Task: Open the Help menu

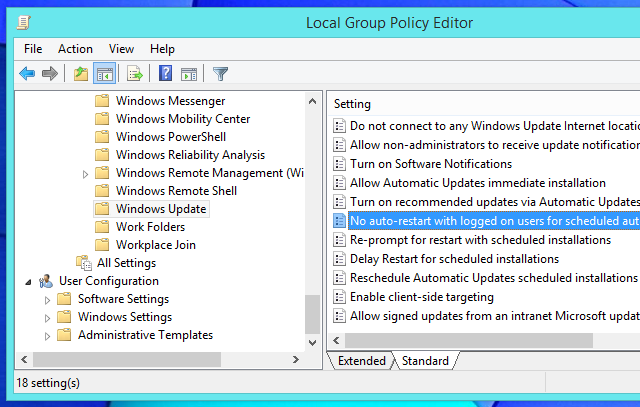Action: (162, 49)
